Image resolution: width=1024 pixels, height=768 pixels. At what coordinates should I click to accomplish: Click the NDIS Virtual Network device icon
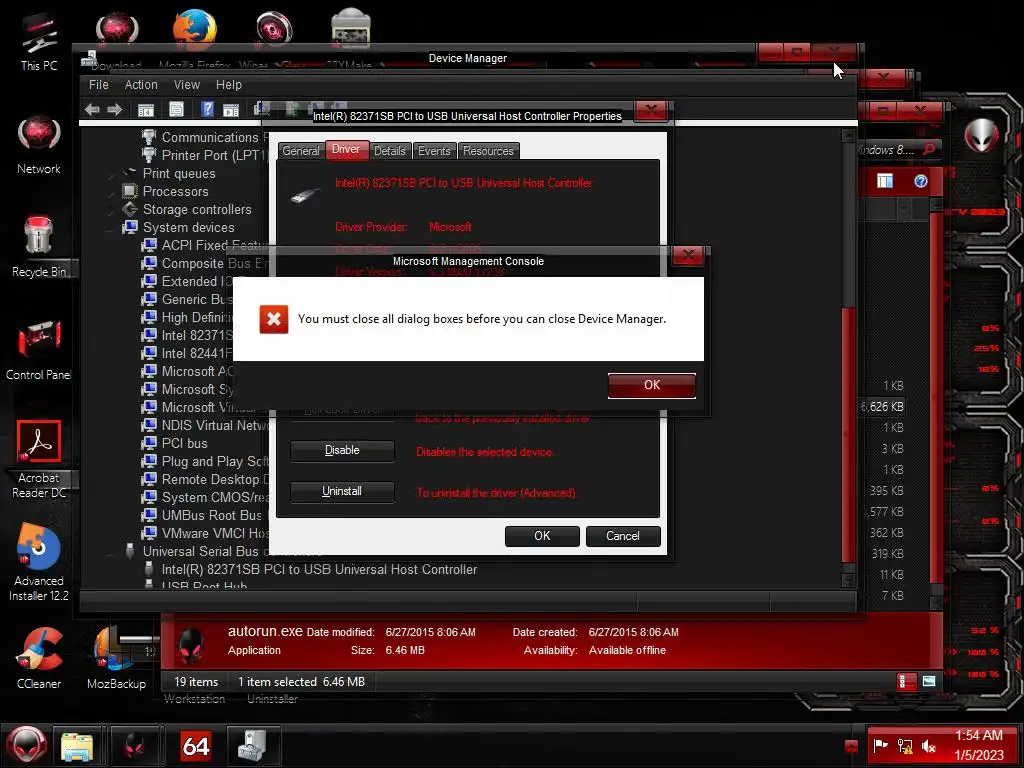point(149,425)
